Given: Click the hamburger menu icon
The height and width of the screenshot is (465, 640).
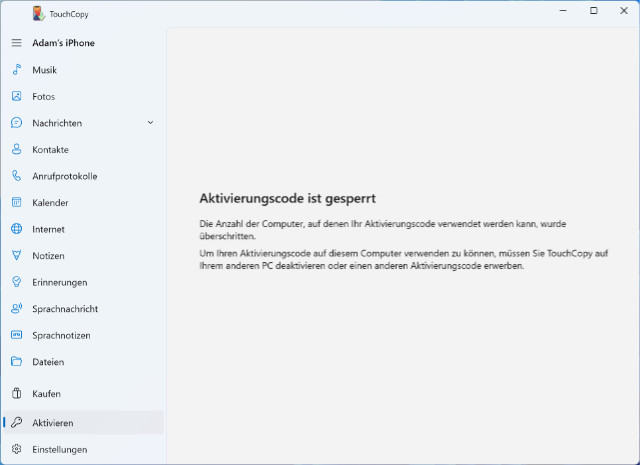Looking at the screenshot, I should 16,43.
